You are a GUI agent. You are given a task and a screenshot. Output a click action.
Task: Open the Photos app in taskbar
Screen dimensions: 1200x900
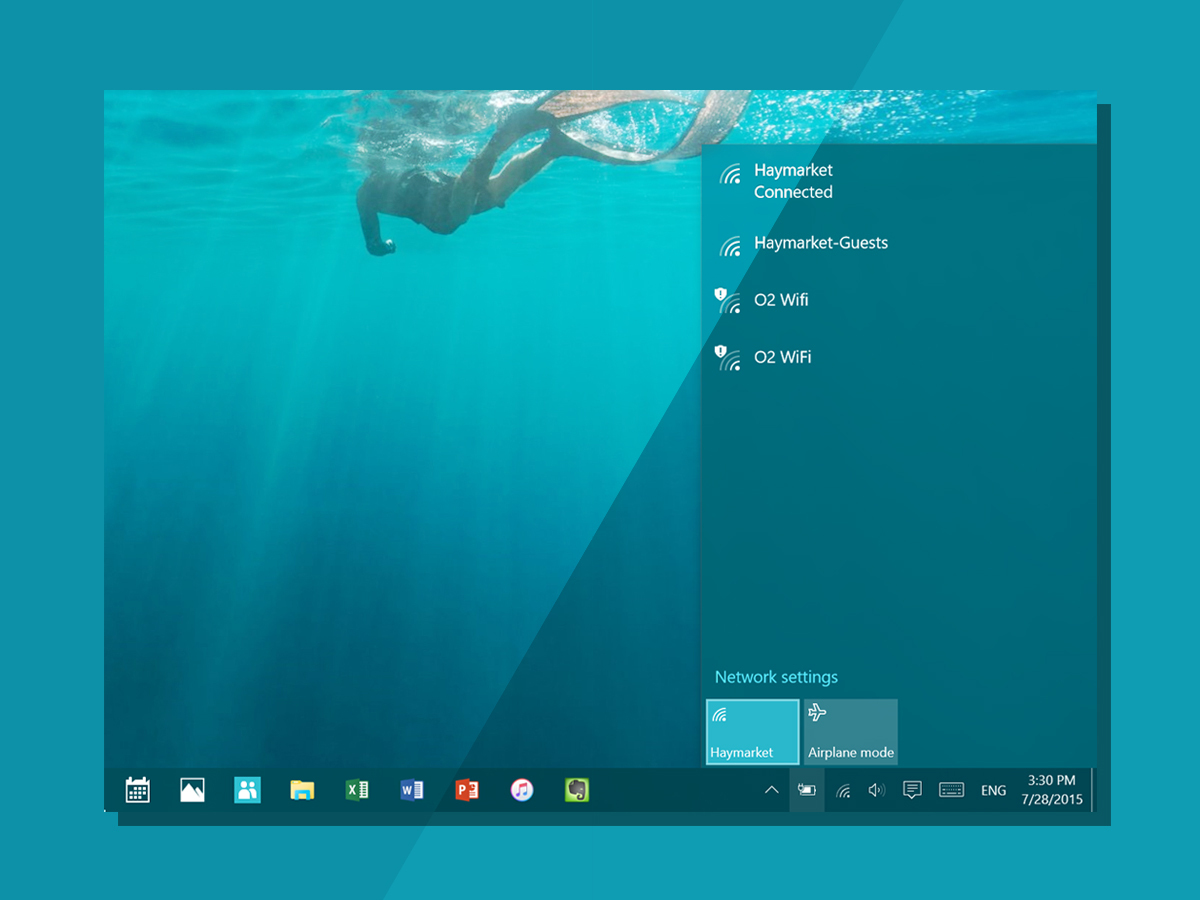pyautogui.click(x=192, y=790)
